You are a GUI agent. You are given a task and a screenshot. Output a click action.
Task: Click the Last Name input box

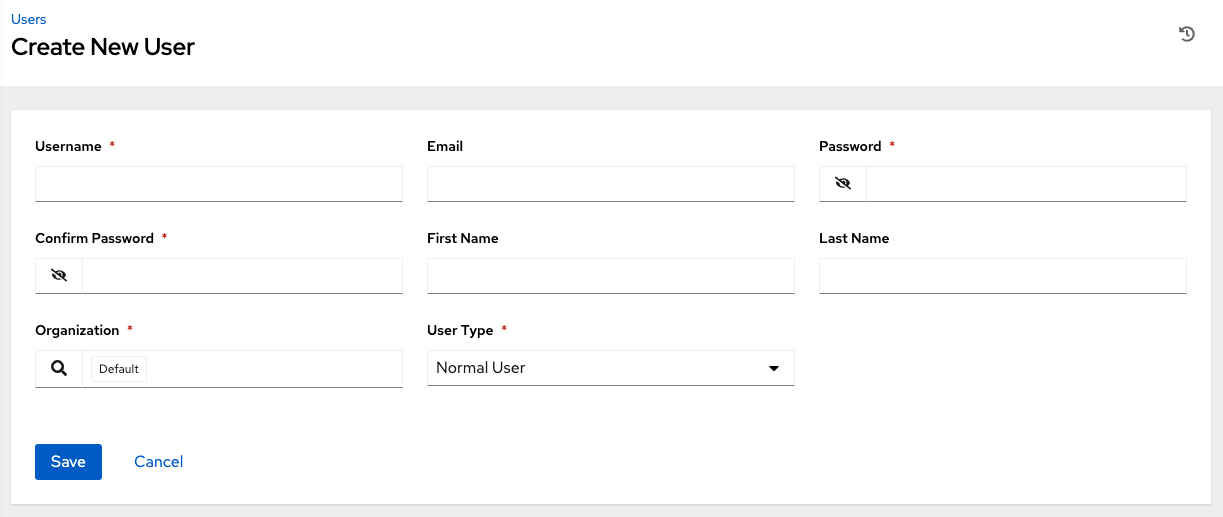[x=1002, y=276]
